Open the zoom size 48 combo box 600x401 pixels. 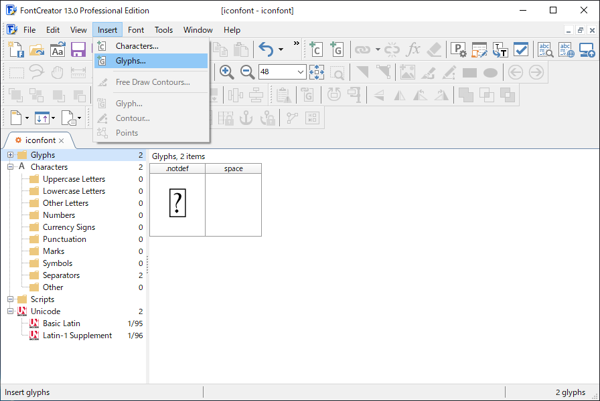(282, 72)
